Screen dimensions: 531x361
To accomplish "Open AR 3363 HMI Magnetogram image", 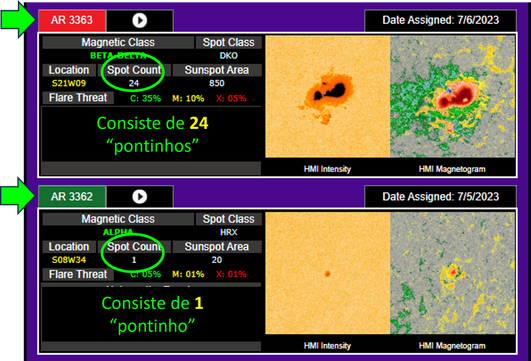I will 453,97.
